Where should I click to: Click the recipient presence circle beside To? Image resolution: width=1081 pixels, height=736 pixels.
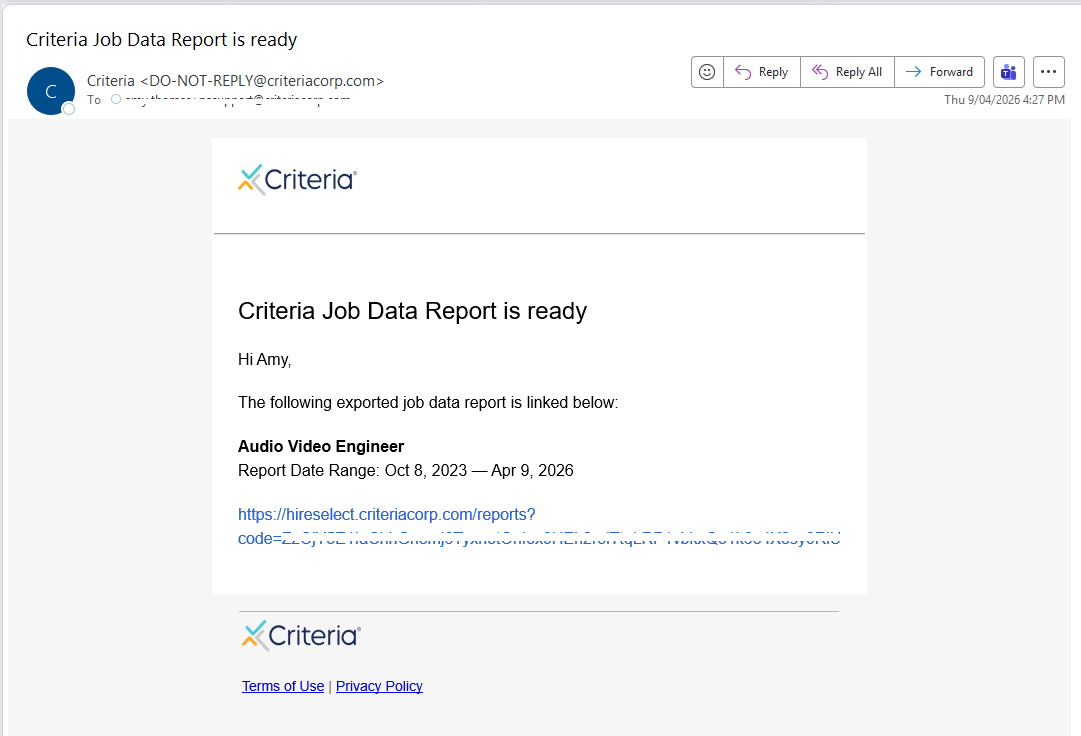[x=115, y=99]
